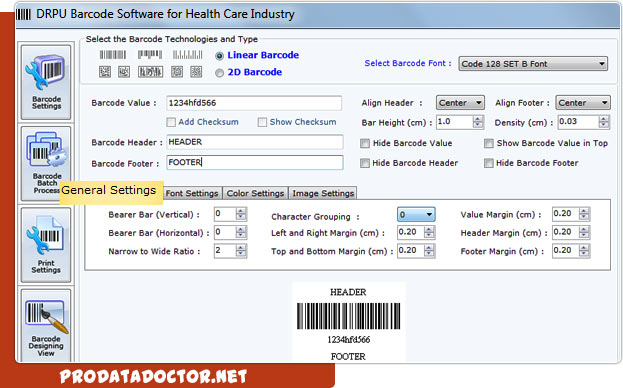Open the Align Footer dropdown

coord(582,103)
